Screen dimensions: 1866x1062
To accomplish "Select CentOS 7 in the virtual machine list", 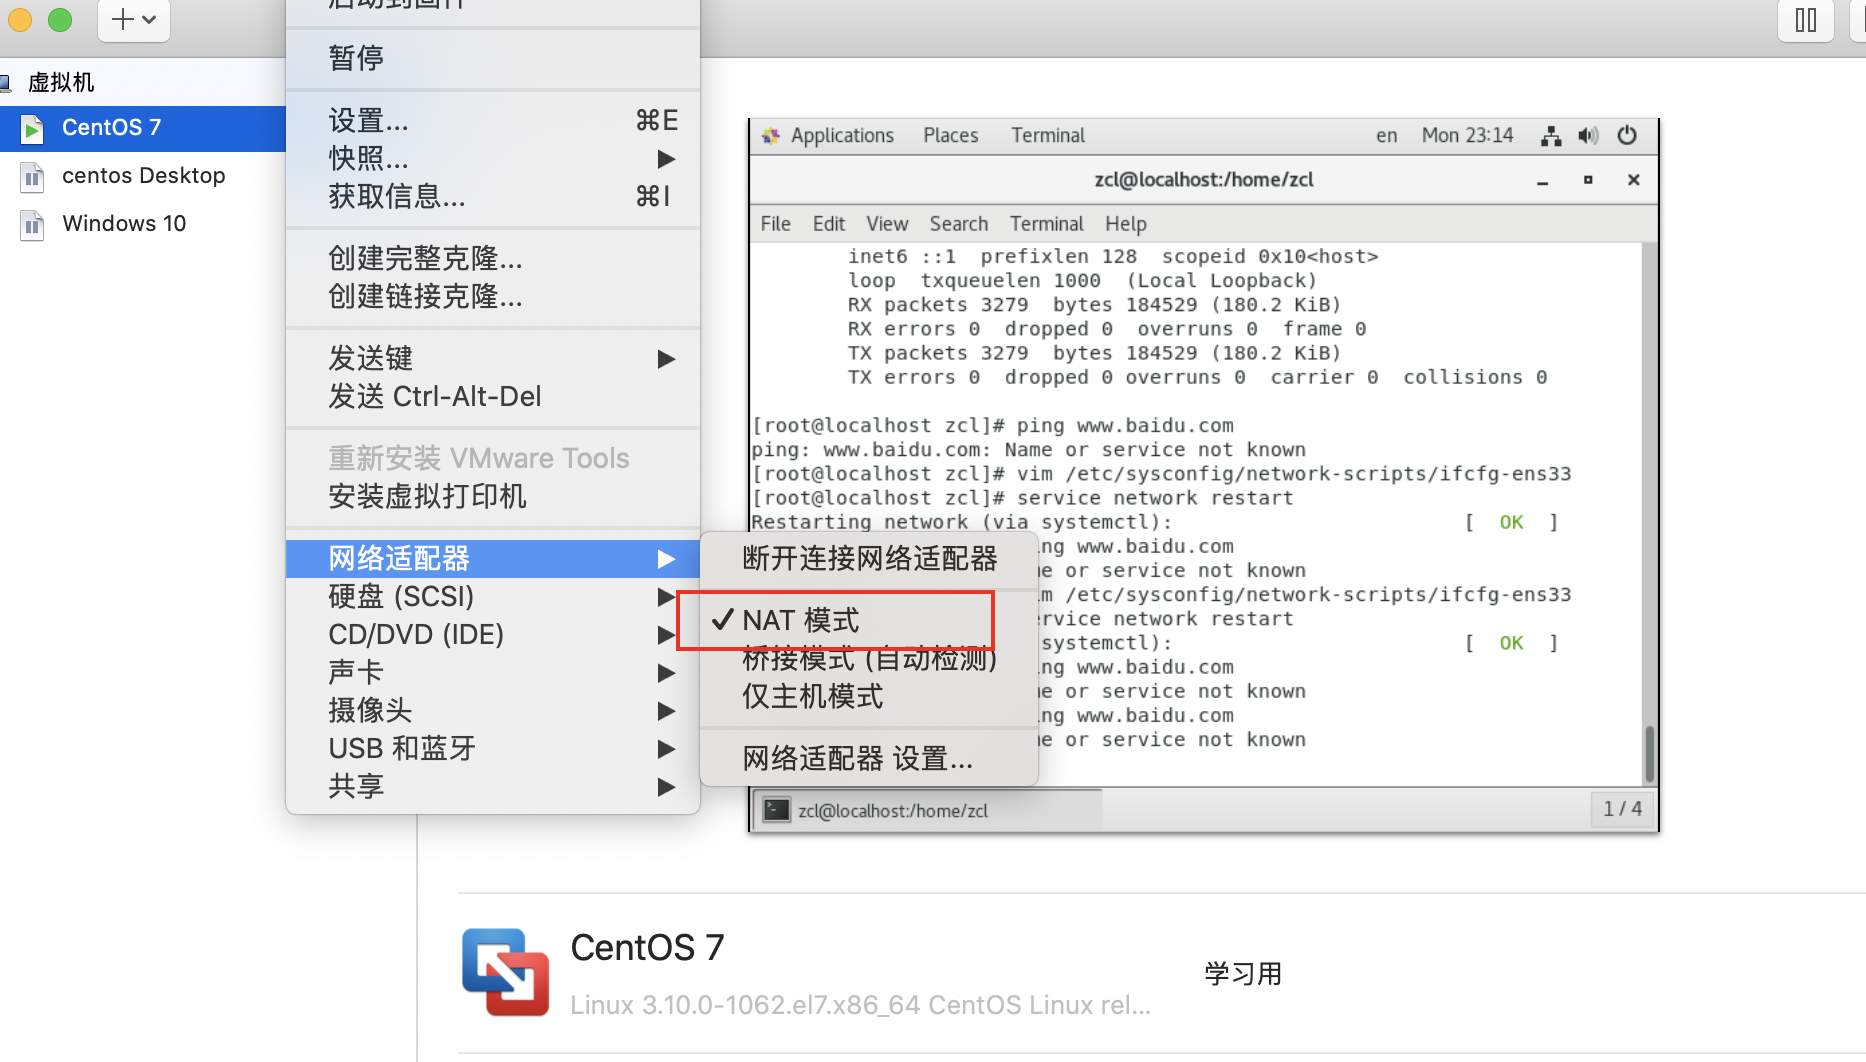I will [143, 128].
